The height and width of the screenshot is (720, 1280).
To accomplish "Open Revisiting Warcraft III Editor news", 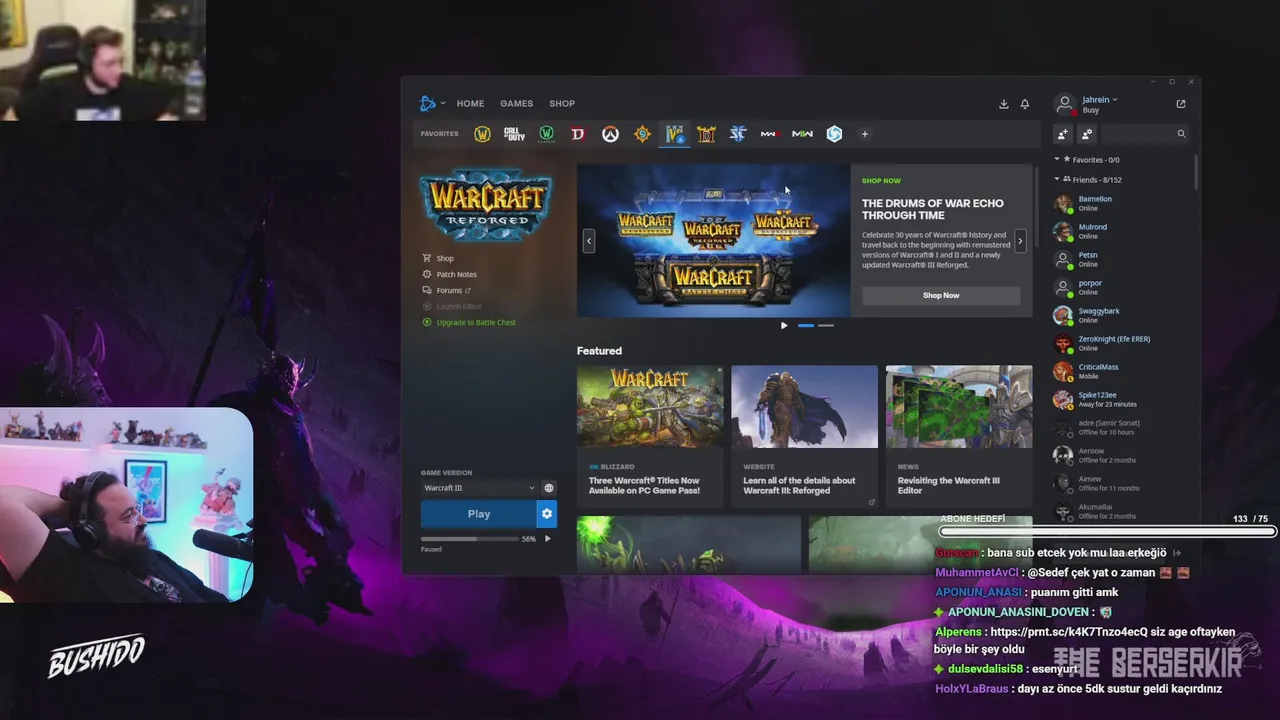I will point(959,435).
